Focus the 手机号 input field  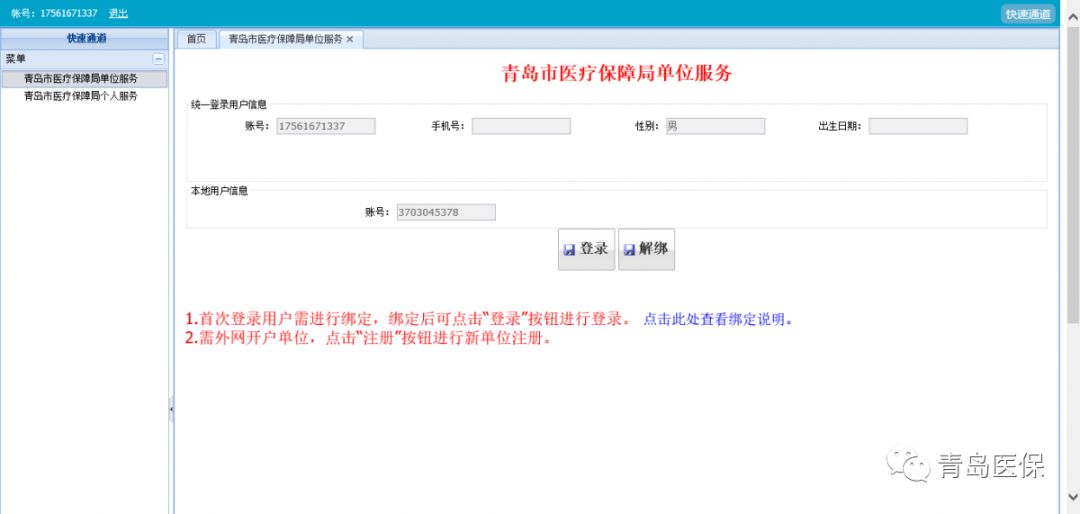coord(521,126)
